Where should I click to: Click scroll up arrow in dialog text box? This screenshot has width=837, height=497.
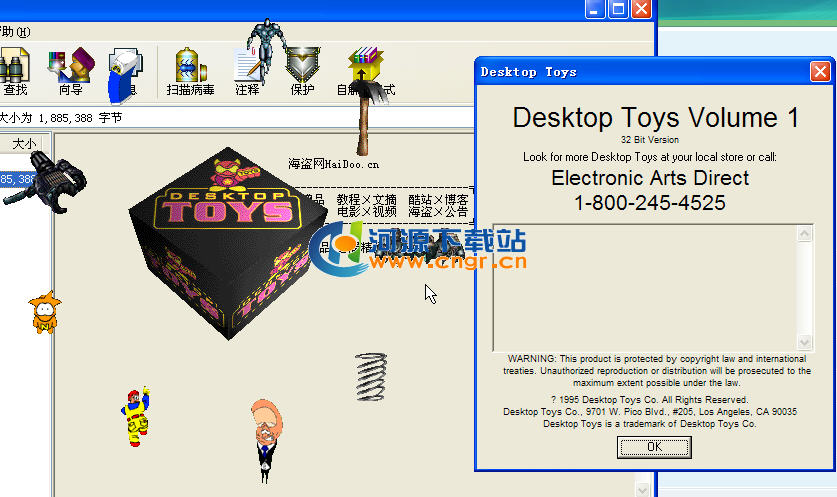click(804, 233)
